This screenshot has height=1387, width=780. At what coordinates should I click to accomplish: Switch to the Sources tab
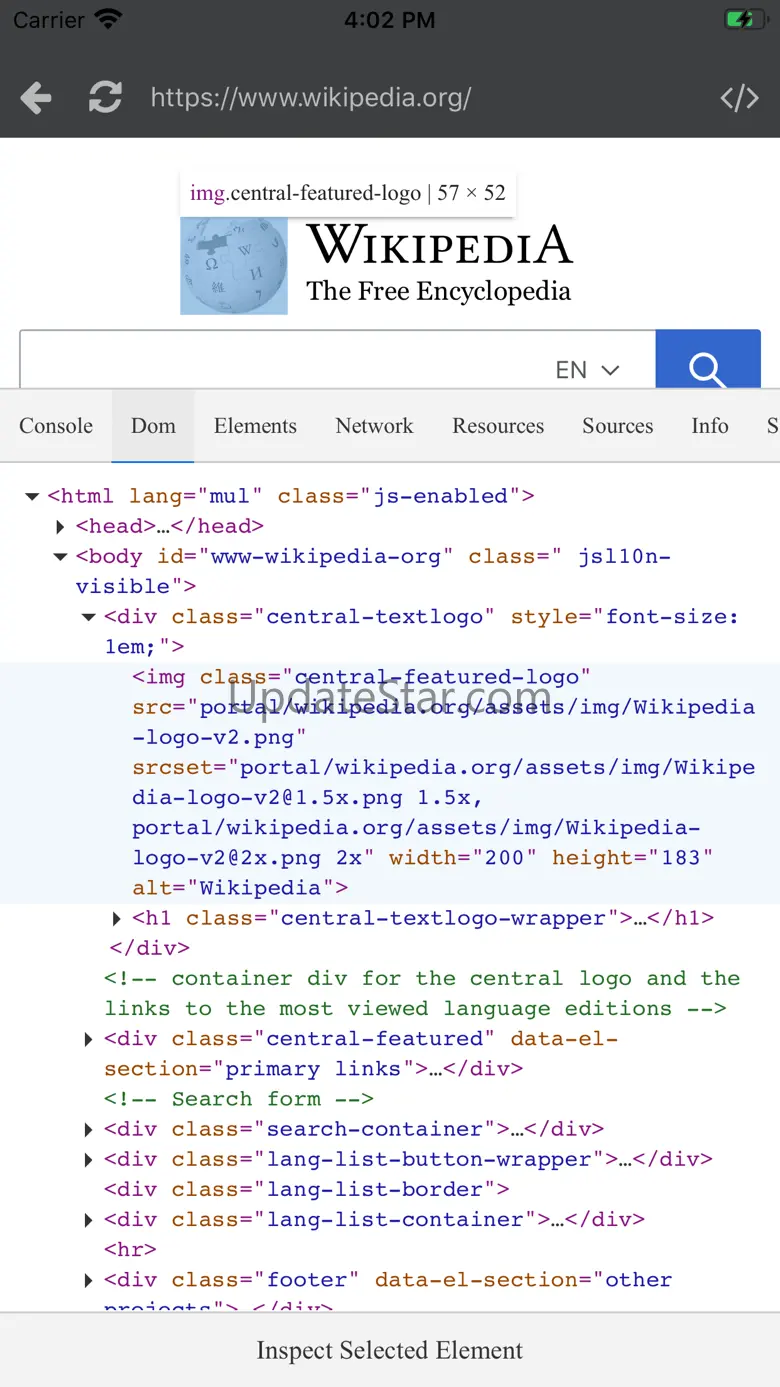point(618,426)
